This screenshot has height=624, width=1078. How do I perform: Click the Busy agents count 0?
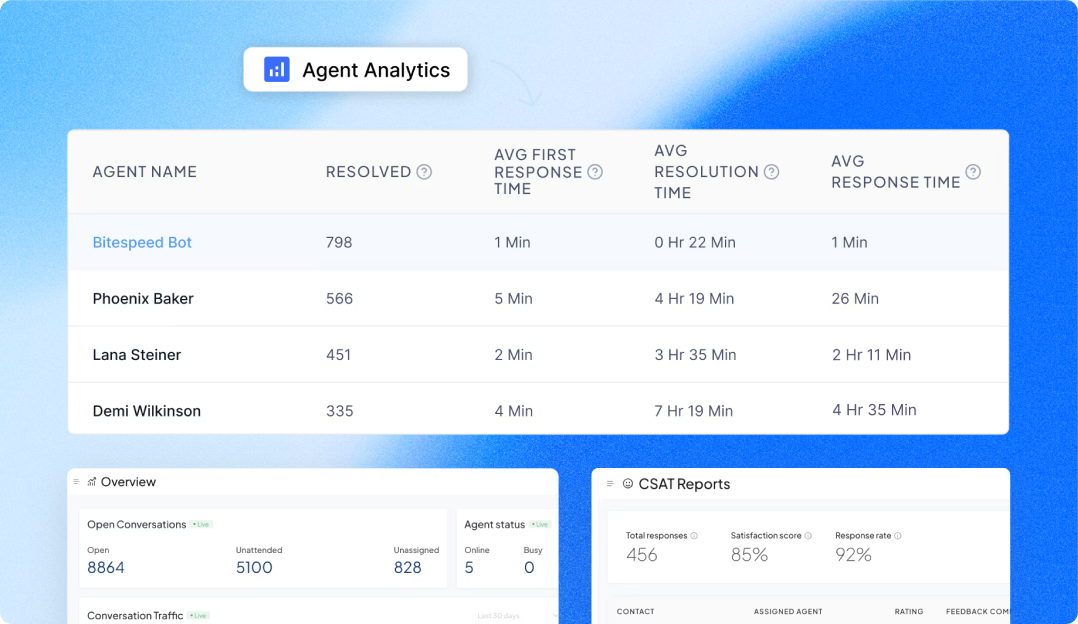(529, 568)
